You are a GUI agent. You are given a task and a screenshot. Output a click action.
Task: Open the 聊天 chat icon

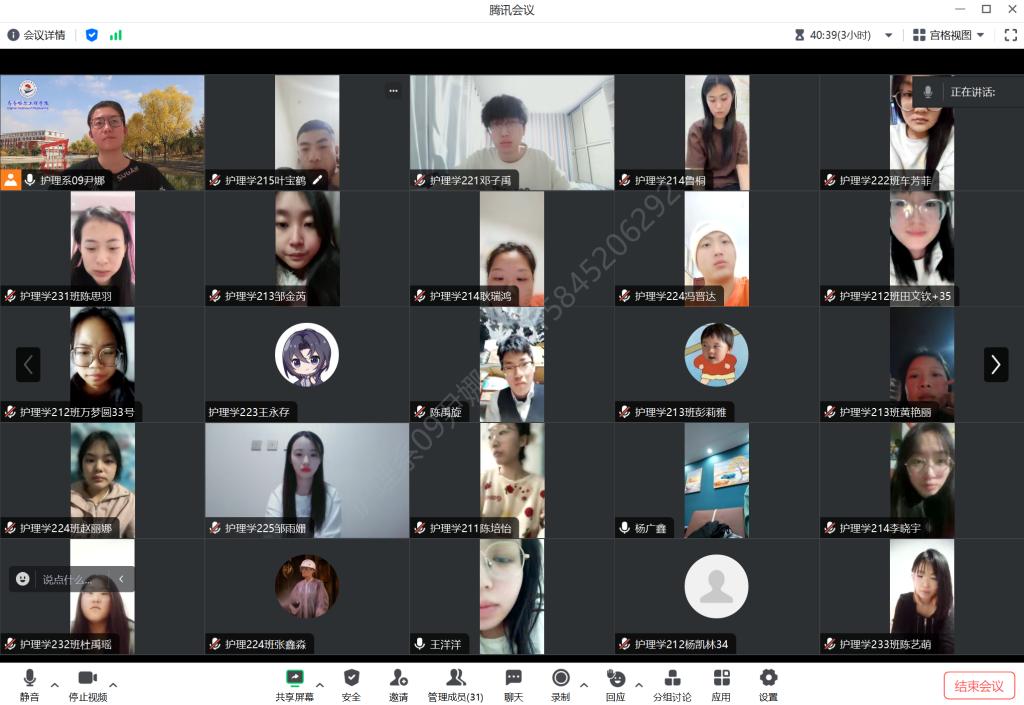coord(513,678)
